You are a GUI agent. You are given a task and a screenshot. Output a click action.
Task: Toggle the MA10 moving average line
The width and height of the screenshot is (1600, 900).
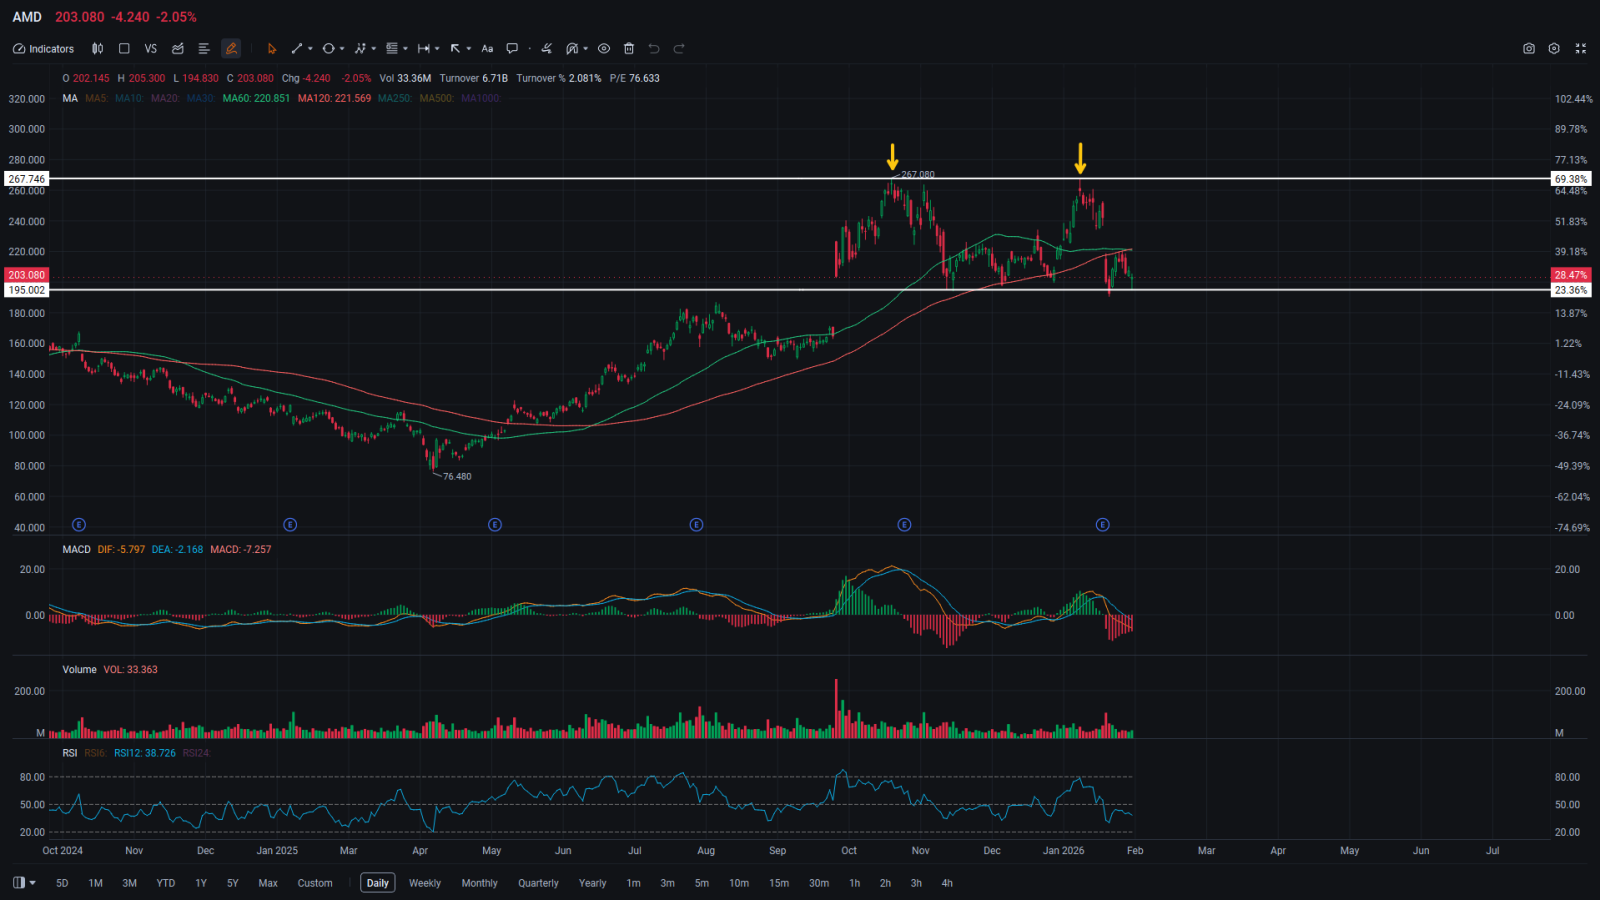(x=129, y=98)
